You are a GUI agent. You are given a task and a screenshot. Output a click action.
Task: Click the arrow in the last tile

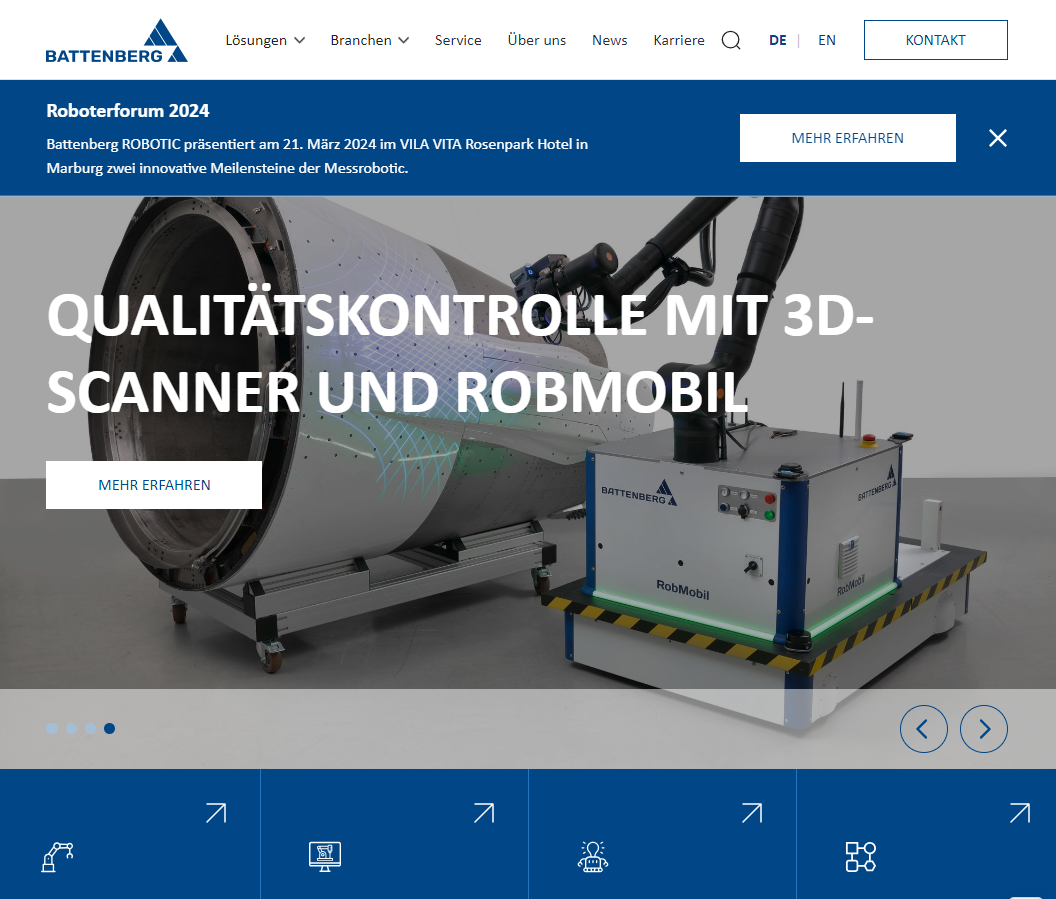click(1019, 813)
